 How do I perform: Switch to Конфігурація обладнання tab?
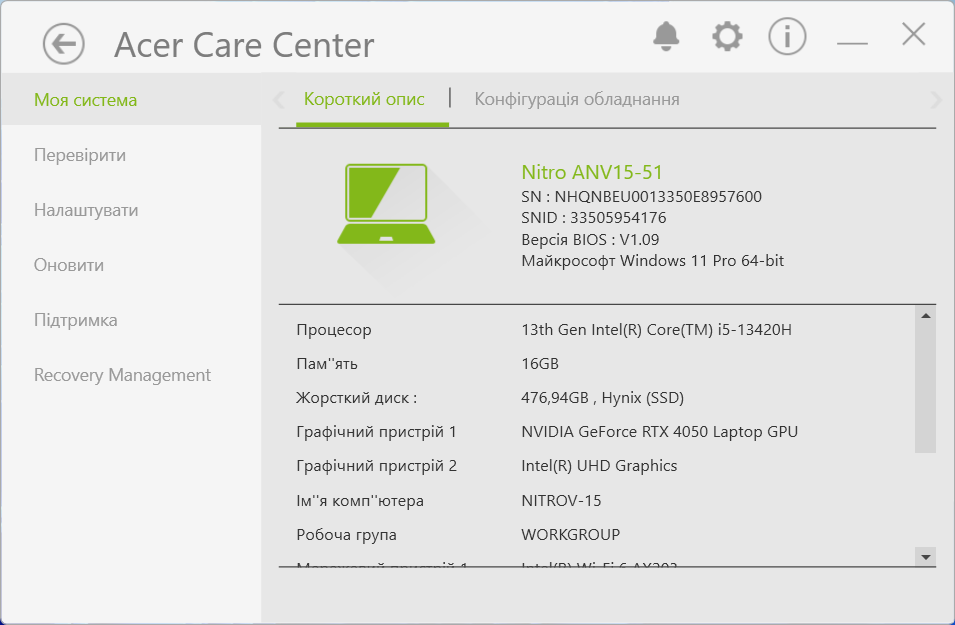tap(577, 99)
